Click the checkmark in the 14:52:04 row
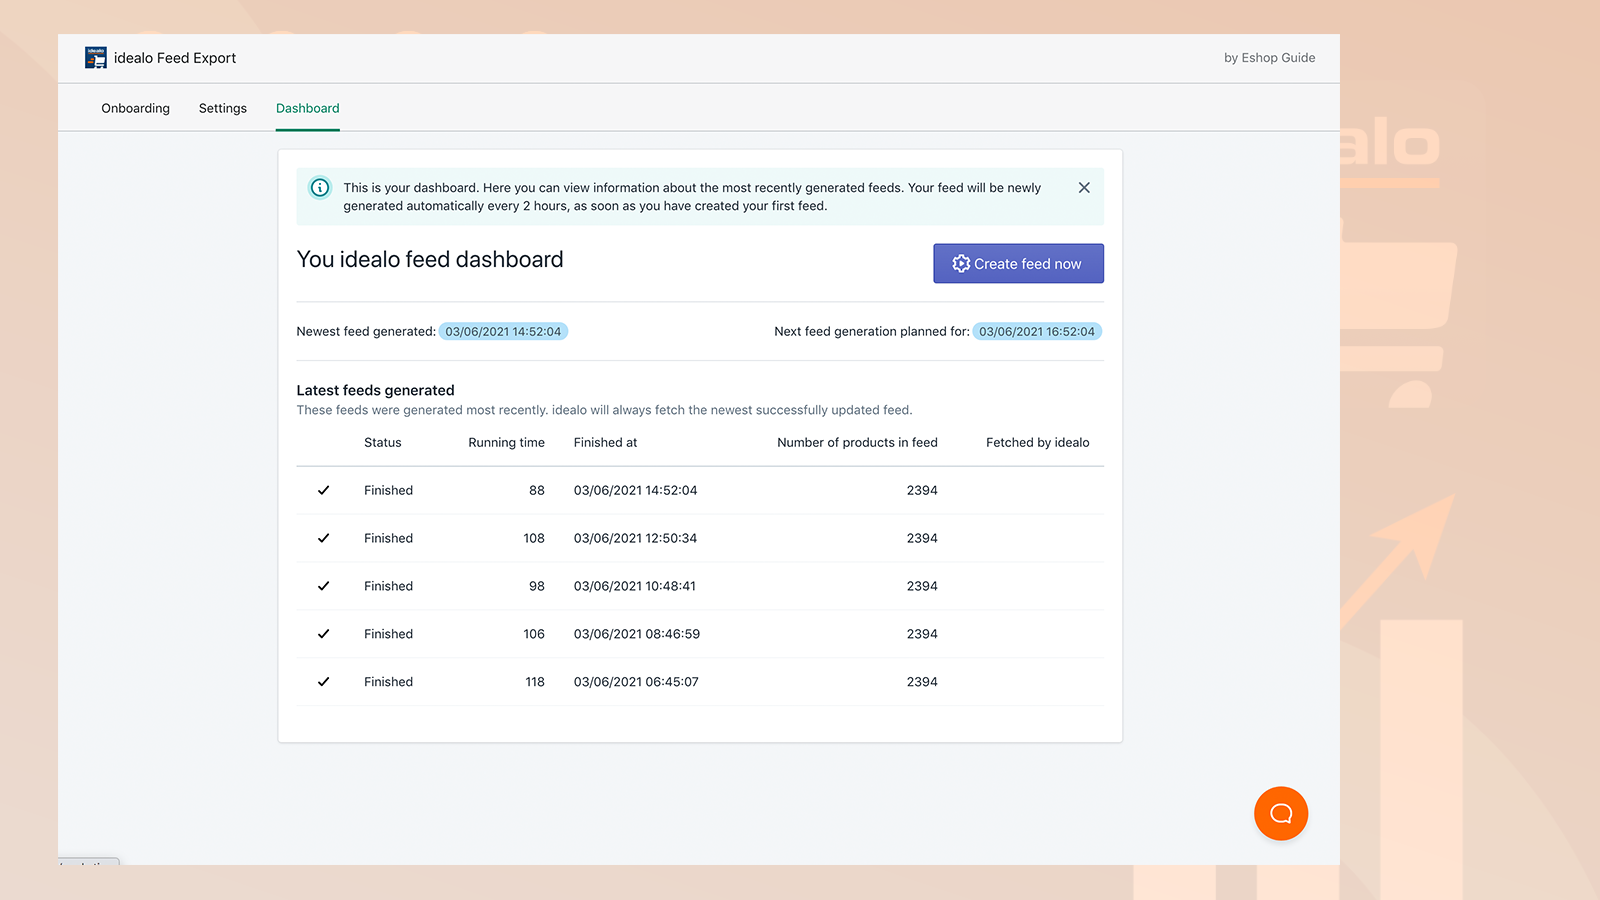This screenshot has height=900, width=1600. 323,490
